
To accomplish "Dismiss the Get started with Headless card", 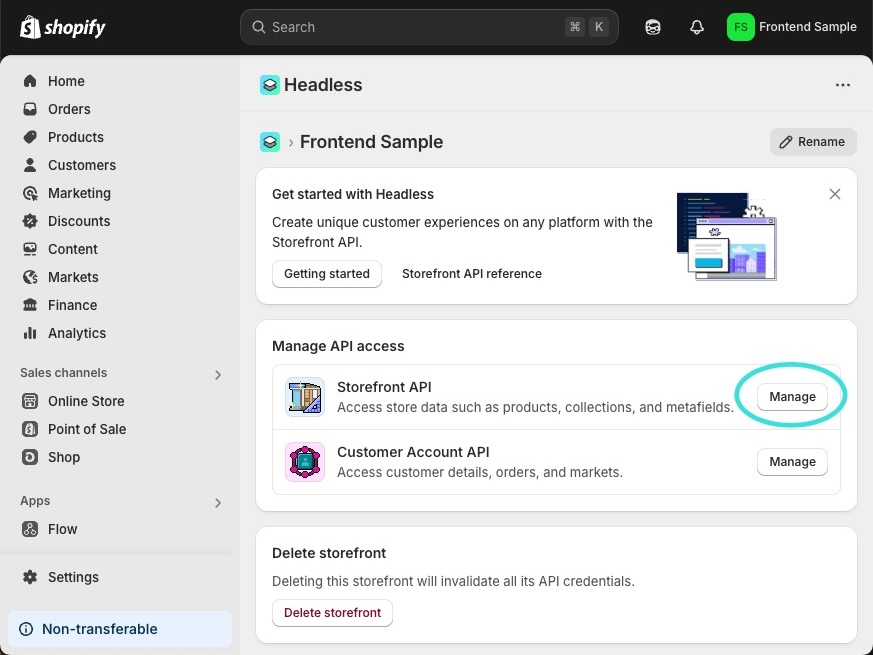I will point(835,194).
